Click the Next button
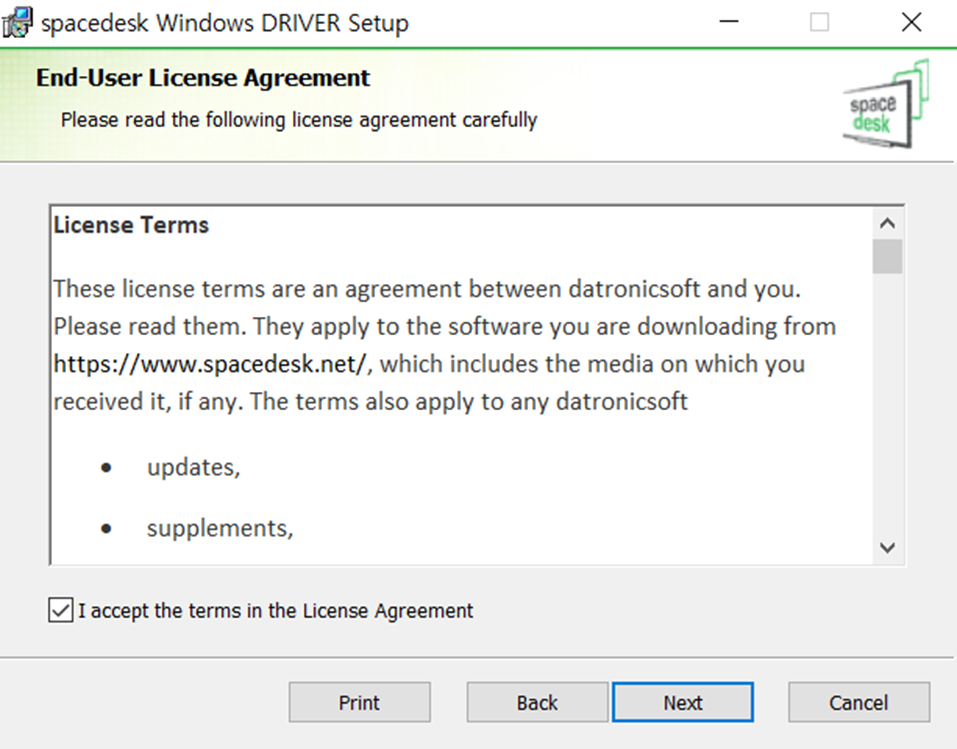This screenshot has width=957, height=749. 683,703
